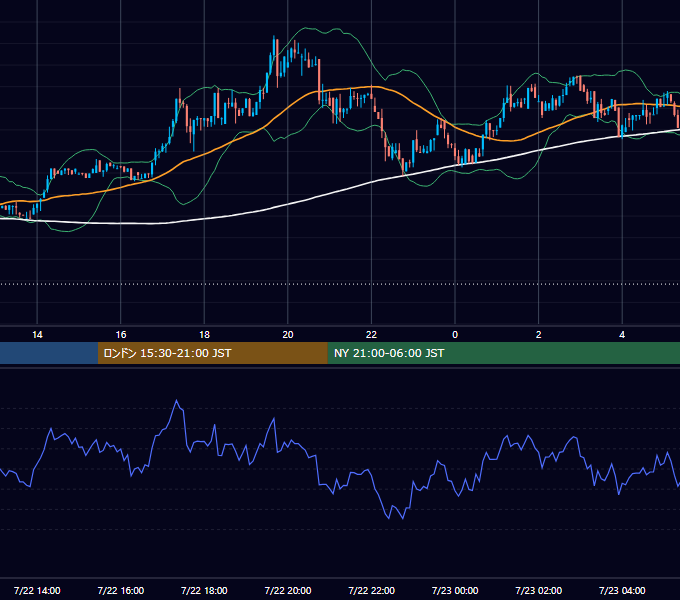Click the 7/23 04:00 time label

(622, 590)
